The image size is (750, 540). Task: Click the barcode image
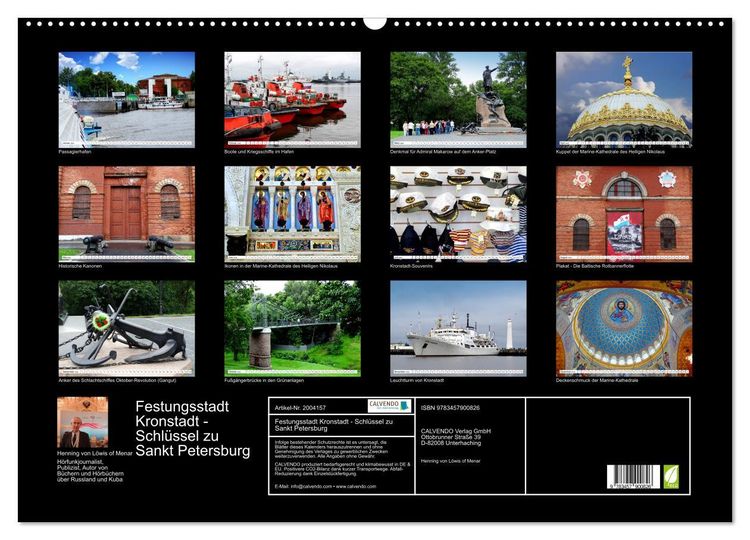pos(633,476)
